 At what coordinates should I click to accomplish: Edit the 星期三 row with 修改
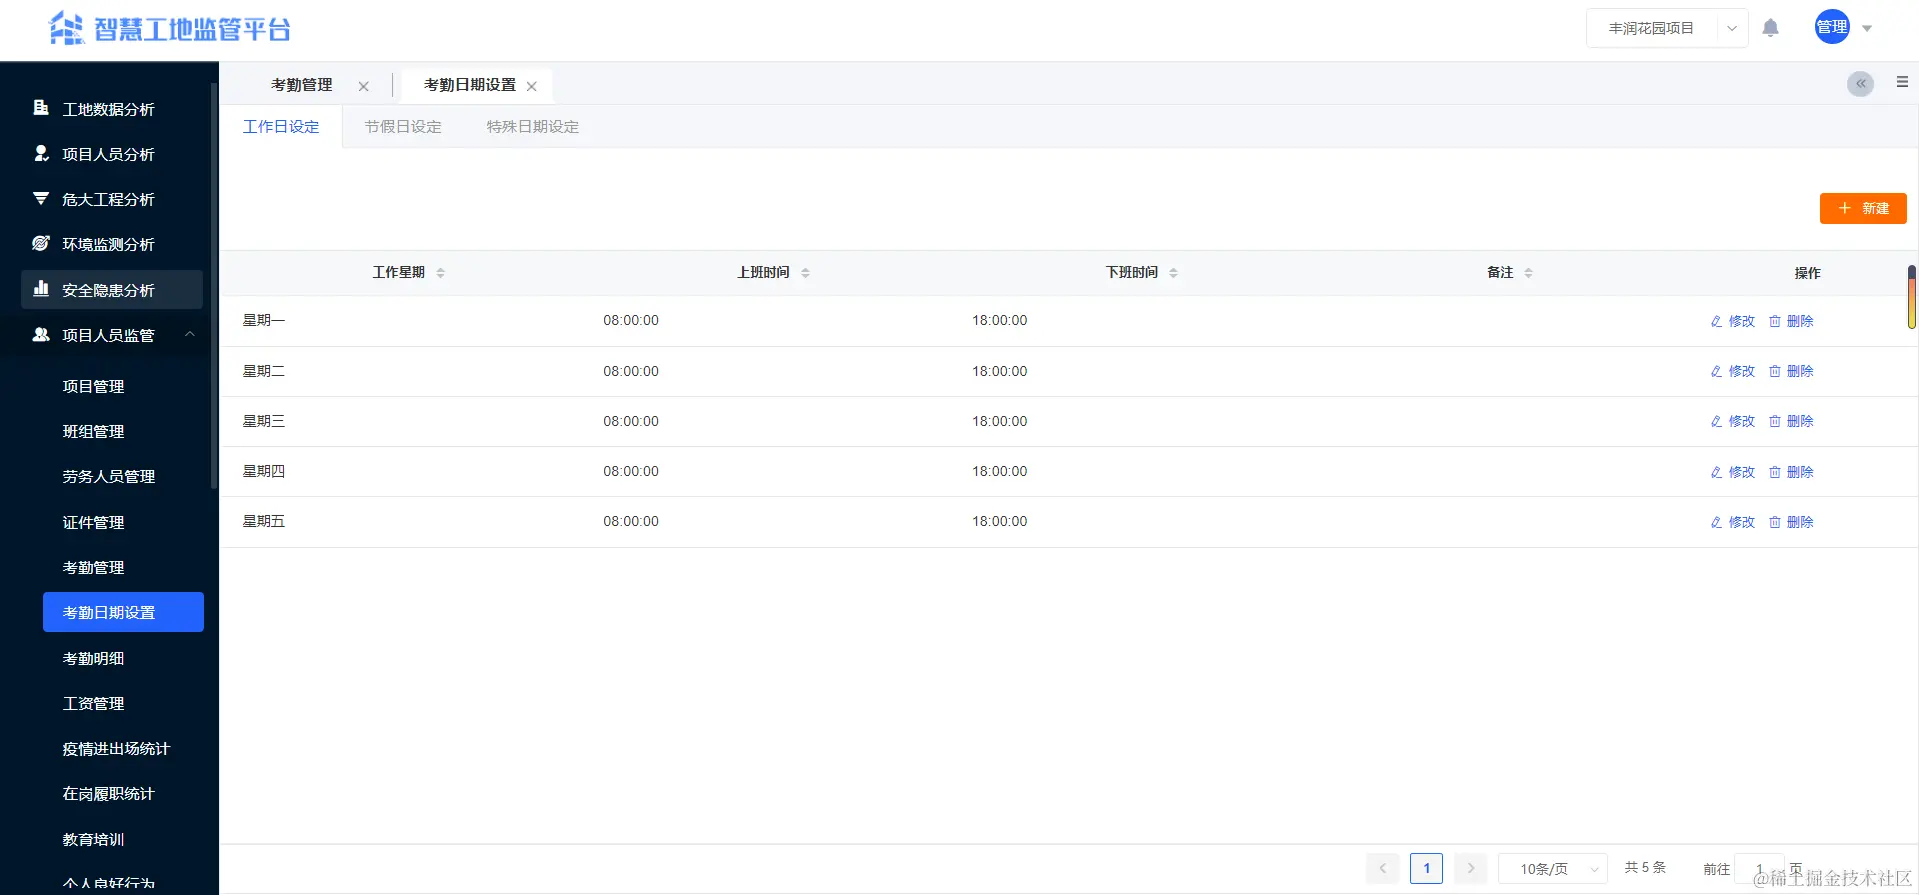(x=1733, y=421)
